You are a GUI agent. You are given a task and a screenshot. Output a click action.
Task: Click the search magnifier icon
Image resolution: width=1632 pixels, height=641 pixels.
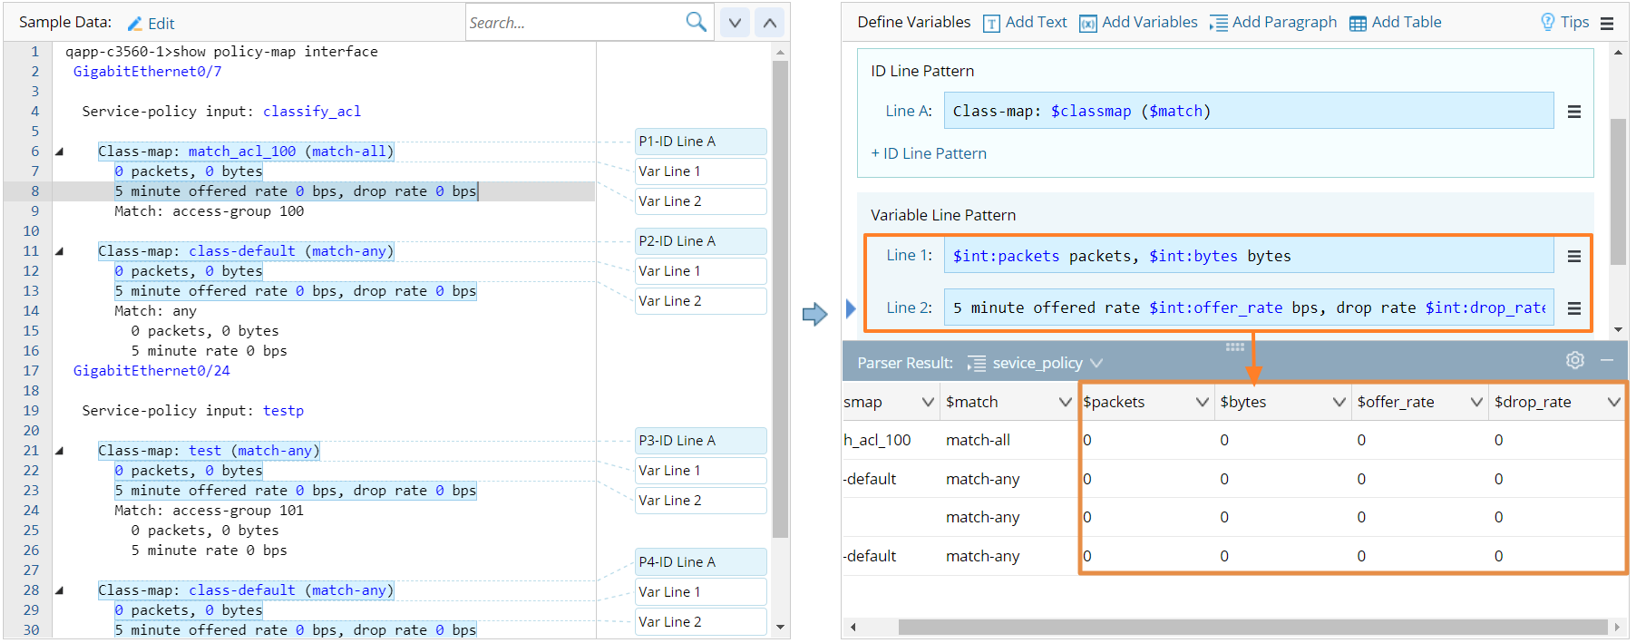coord(696,22)
